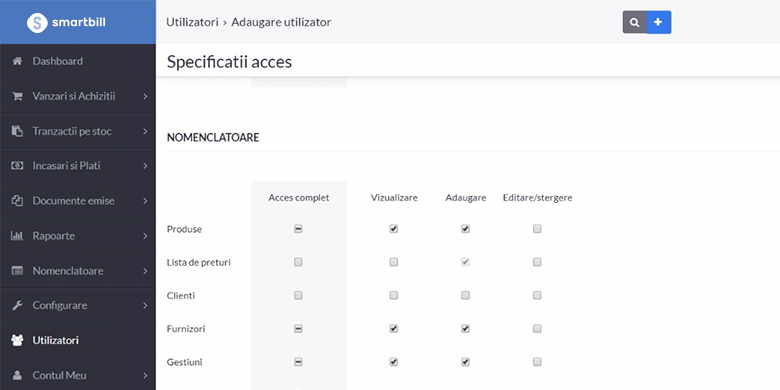Click the blue plus add button
Viewport: 780px width, 390px height.
(659, 22)
